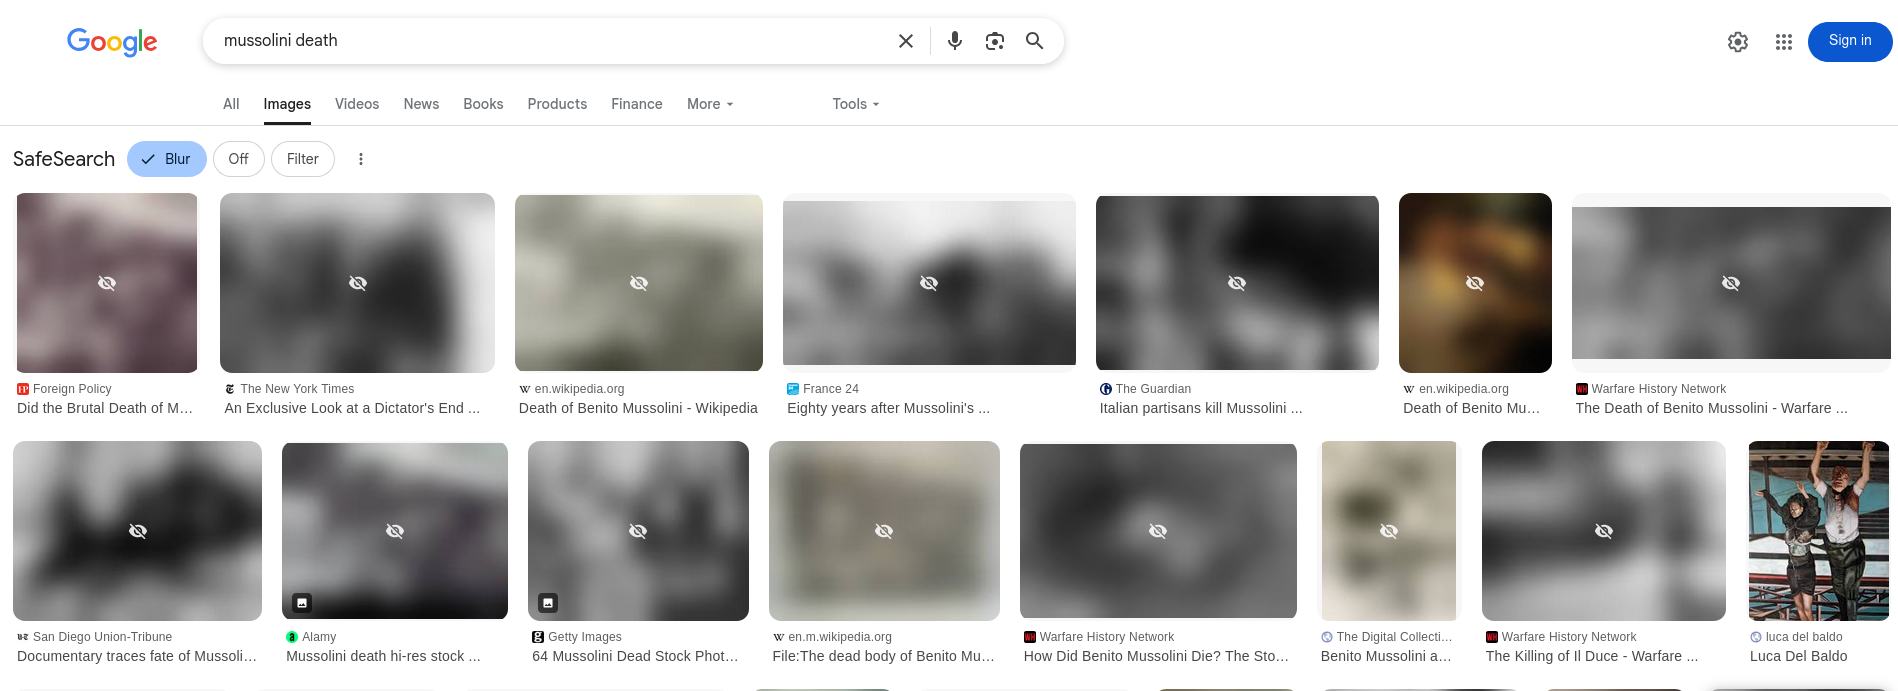Open 'The Death of Benito Mussolini - Warfare' link
This screenshot has height=691, width=1898.
tap(1711, 408)
